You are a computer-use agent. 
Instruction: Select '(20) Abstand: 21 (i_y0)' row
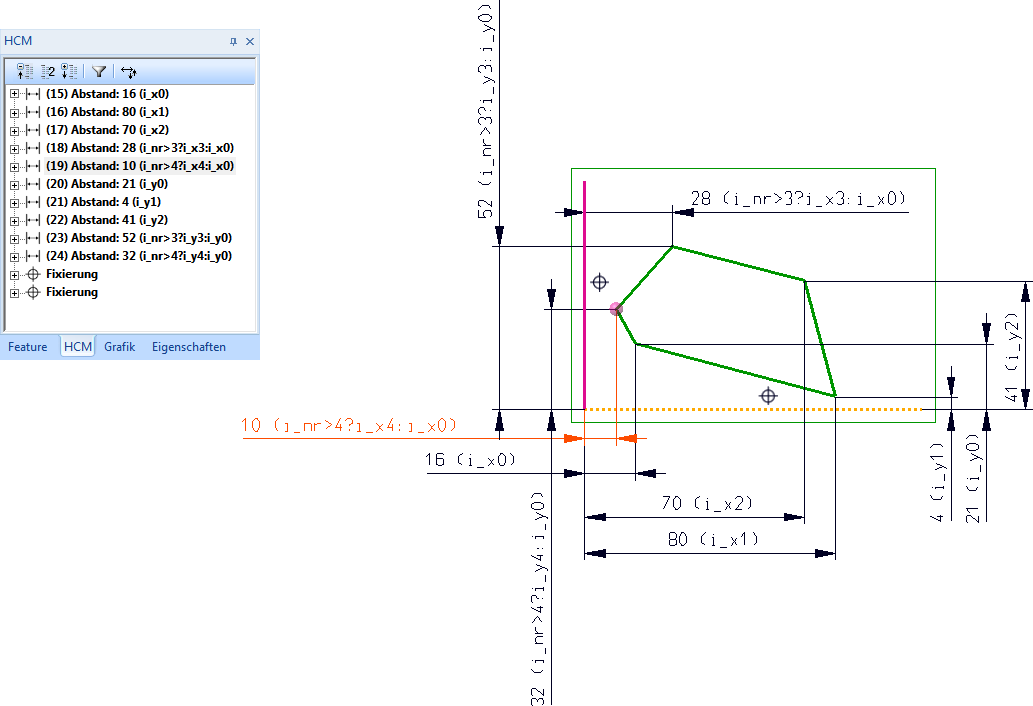coord(107,184)
